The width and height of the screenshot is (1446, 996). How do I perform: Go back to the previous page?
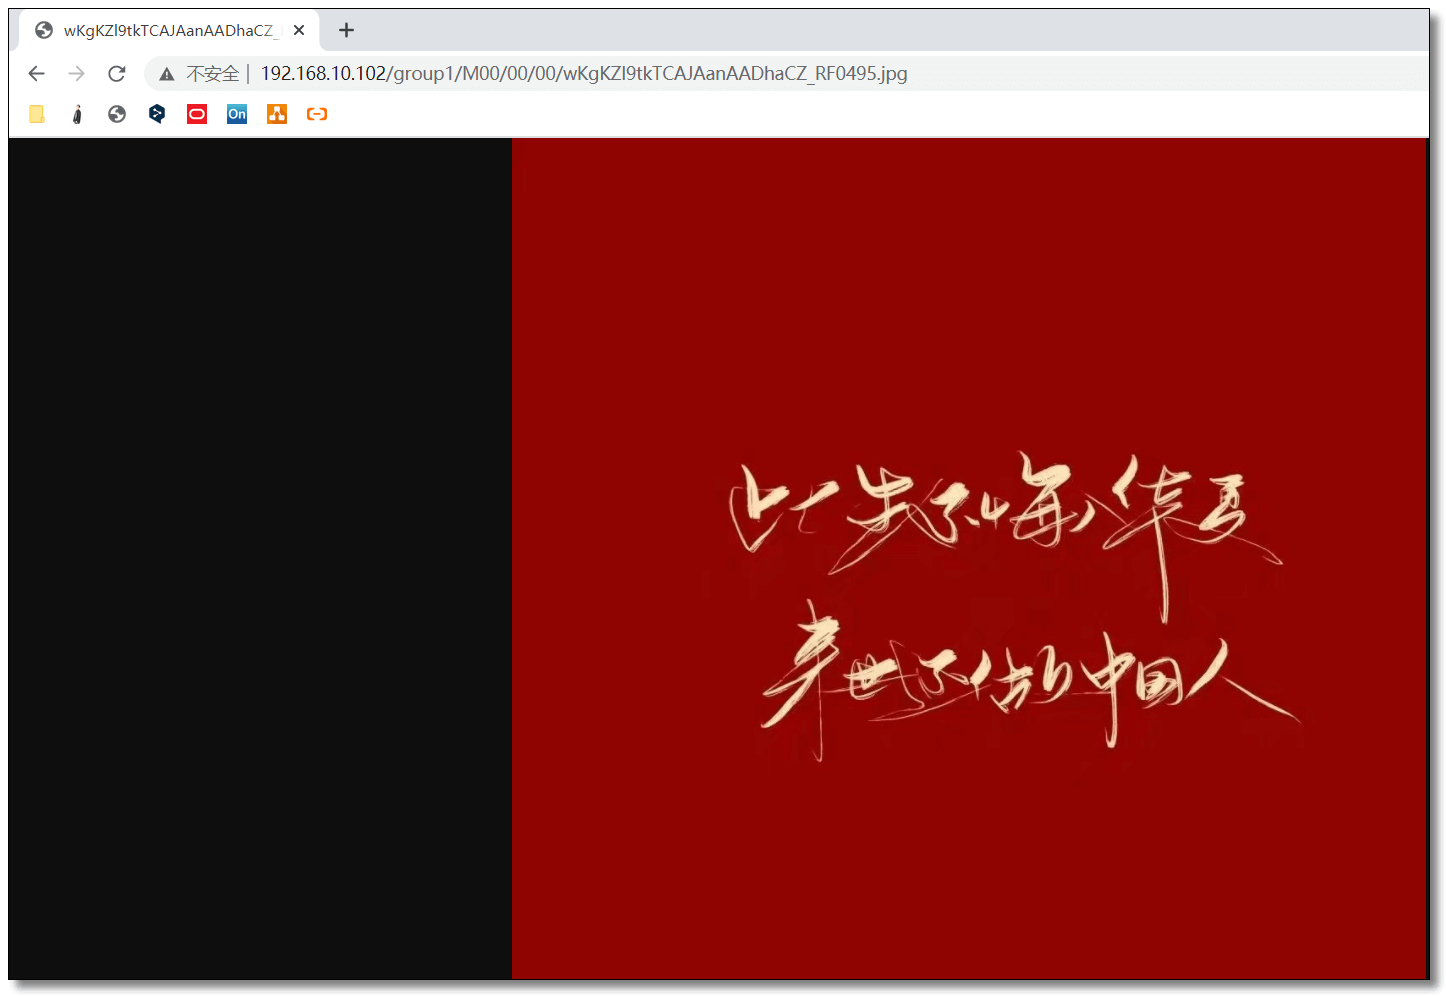pos(37,74)
